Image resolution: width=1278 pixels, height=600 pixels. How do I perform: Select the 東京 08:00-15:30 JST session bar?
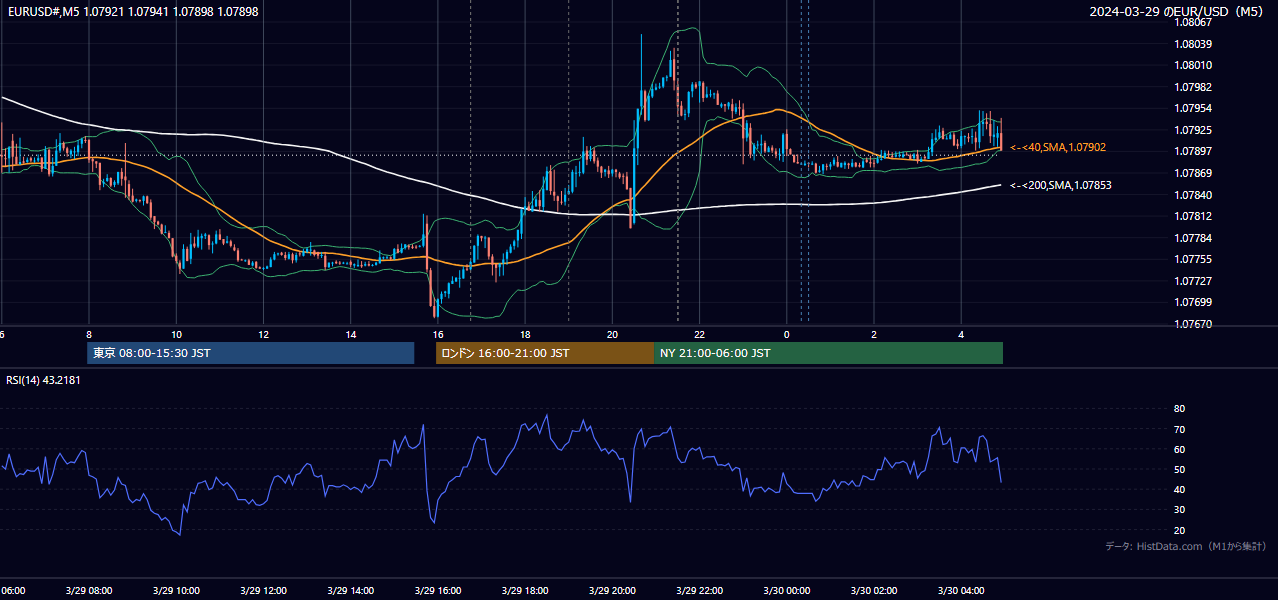pos(250,353)
